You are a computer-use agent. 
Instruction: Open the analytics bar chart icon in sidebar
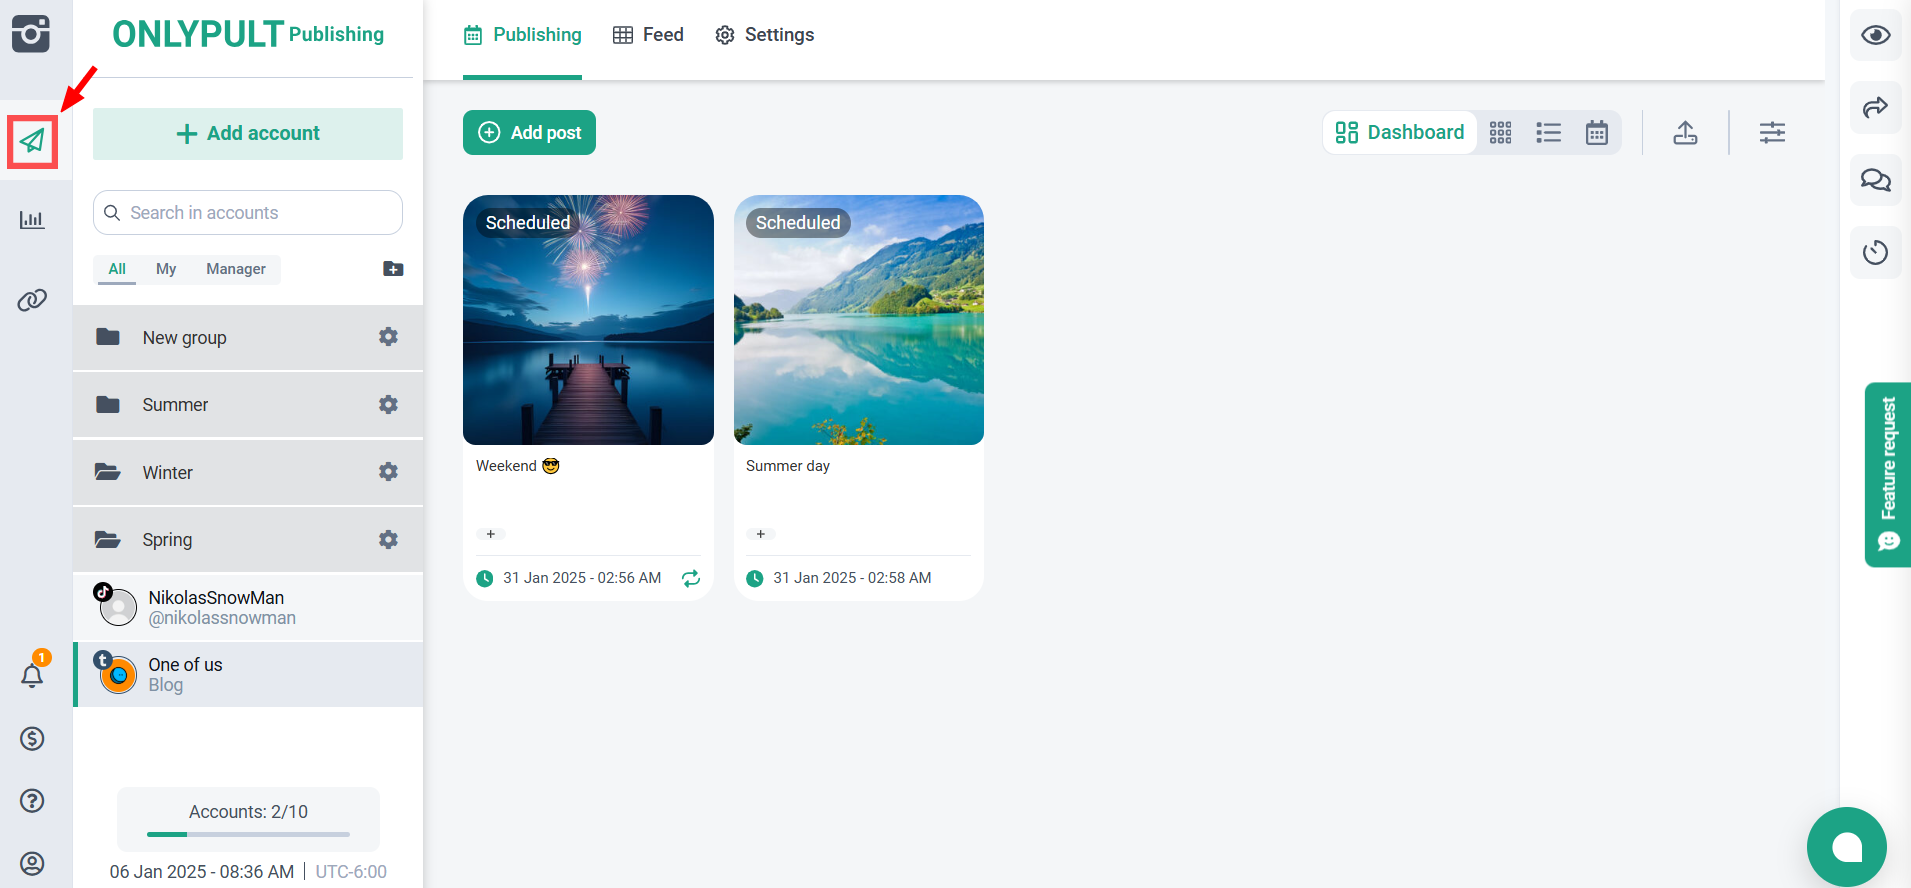click(32, 220)
